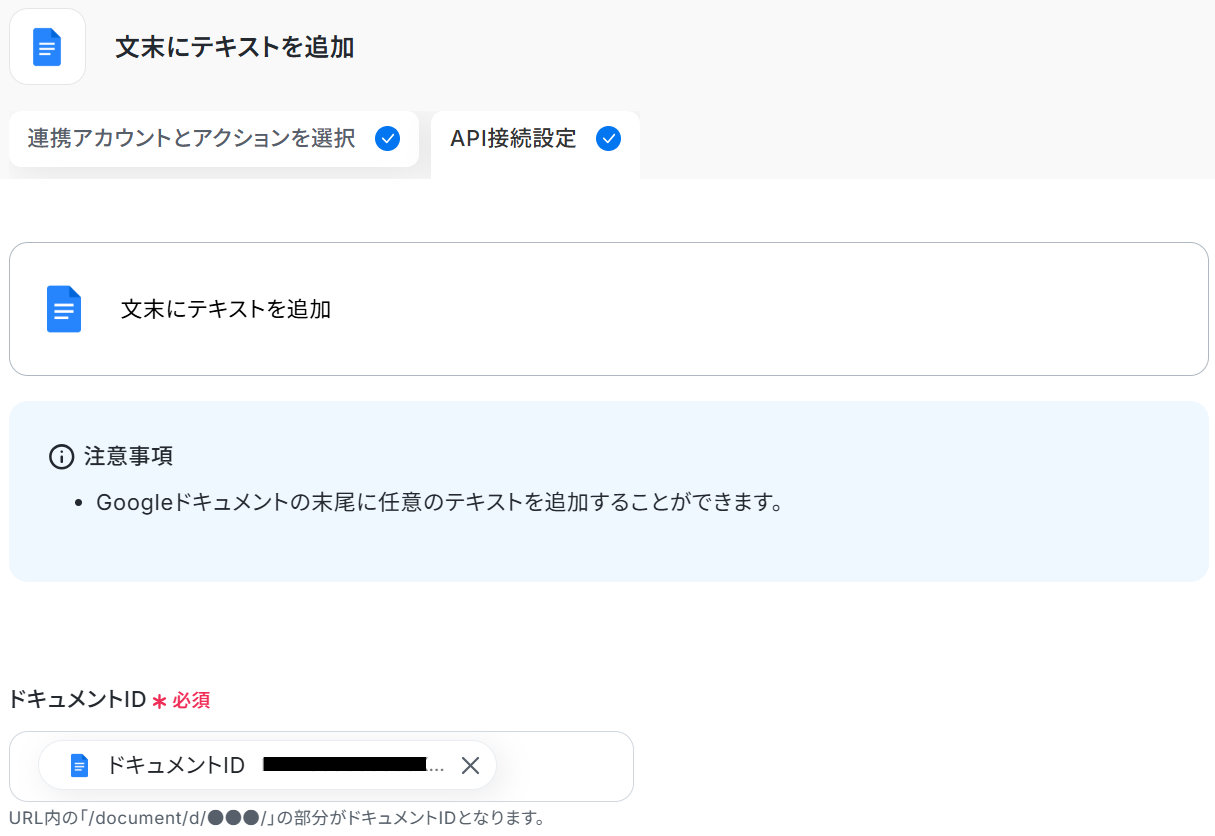Remove the ドキュメントID chip with X
Image resolution: width=1215 pixels, height=836 pixels.
(x=470, y=766)
